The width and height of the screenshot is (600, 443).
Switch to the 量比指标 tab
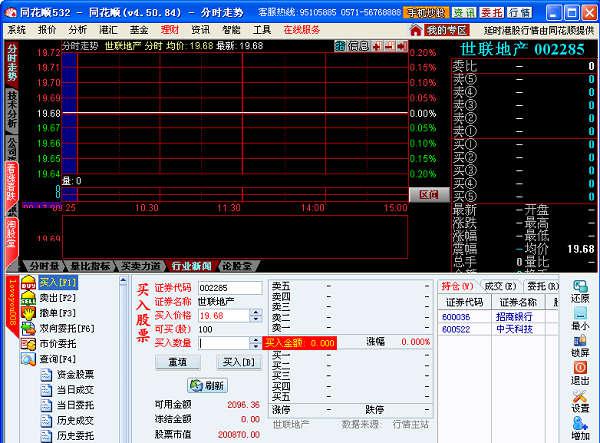90,266
